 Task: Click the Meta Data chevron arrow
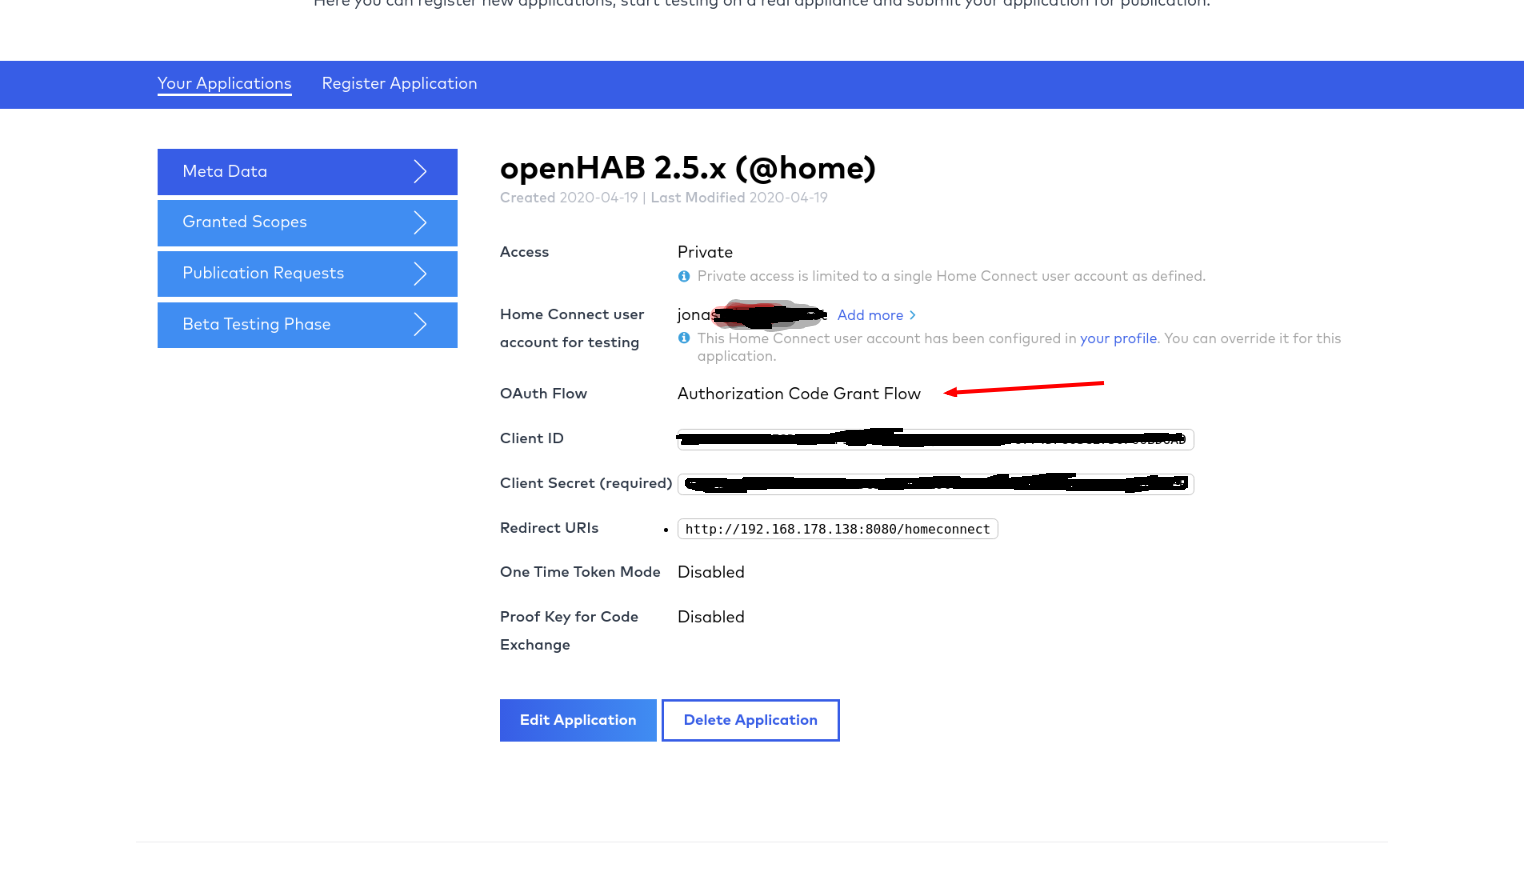click(x=421, y=172)
